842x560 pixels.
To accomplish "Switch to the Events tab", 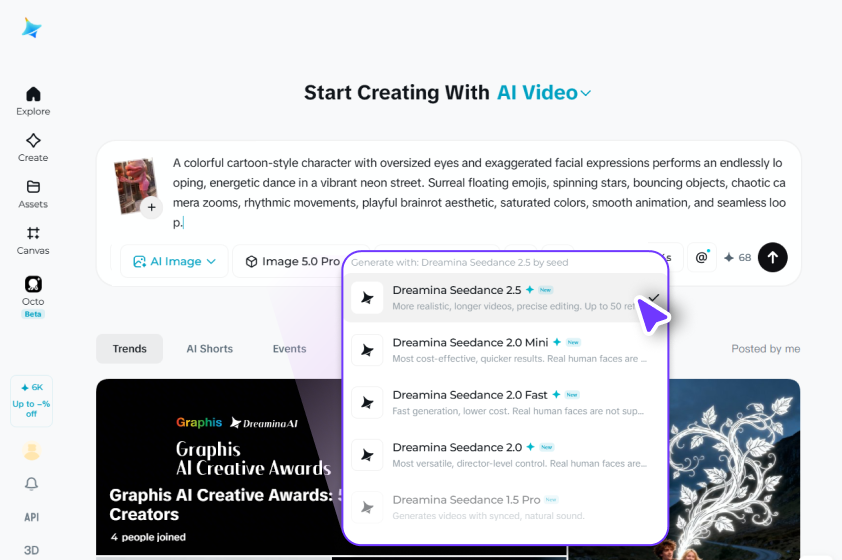I will coord(289,349).
